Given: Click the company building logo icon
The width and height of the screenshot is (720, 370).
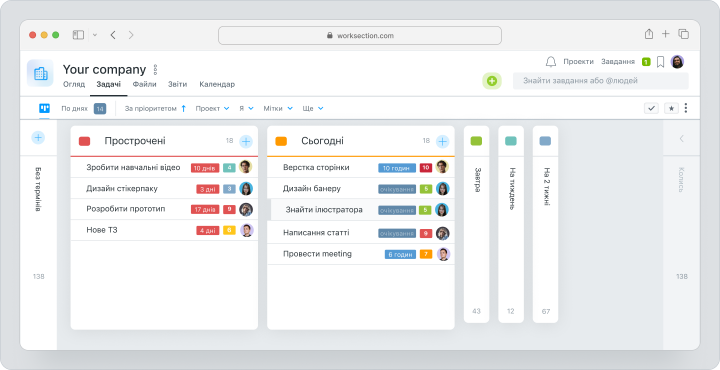Looking at the screenshot, I should 40,73.
